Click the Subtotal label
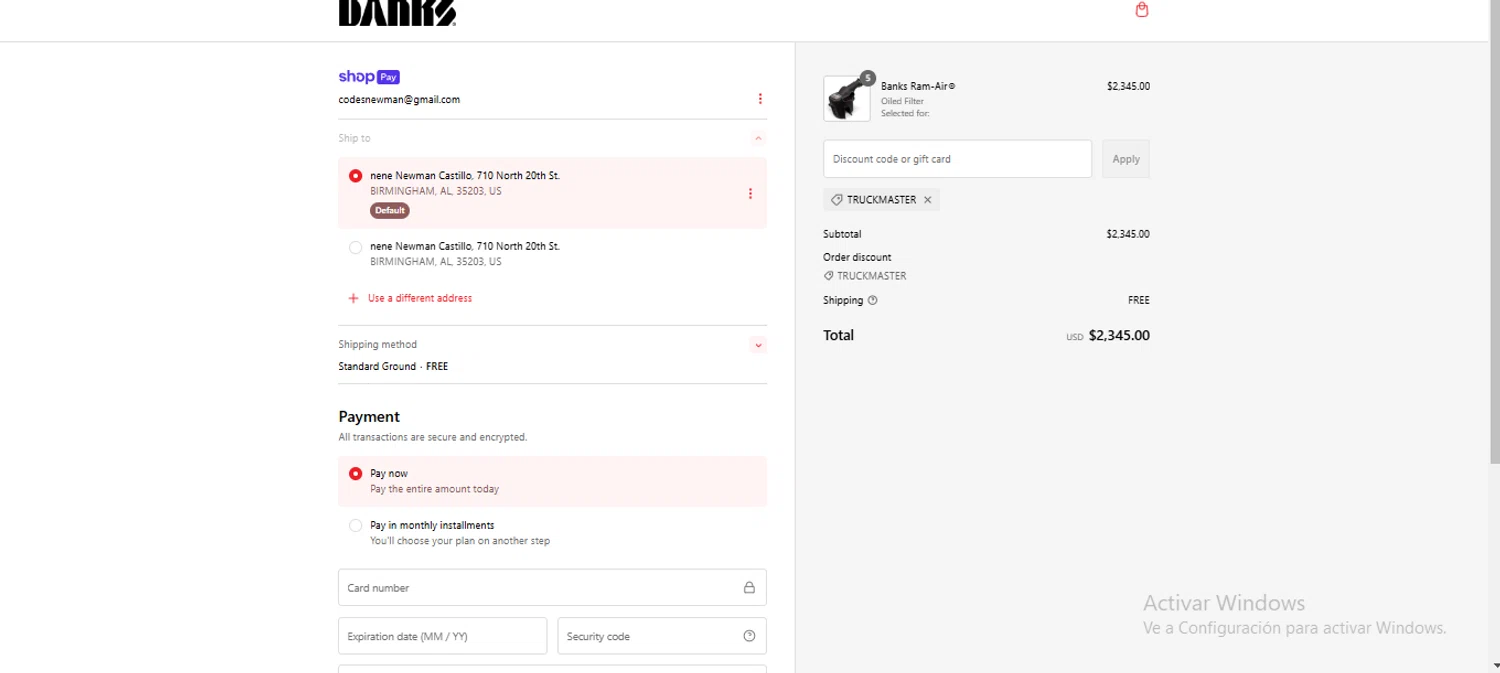The image size is (1500, 673). coord(842,234)
